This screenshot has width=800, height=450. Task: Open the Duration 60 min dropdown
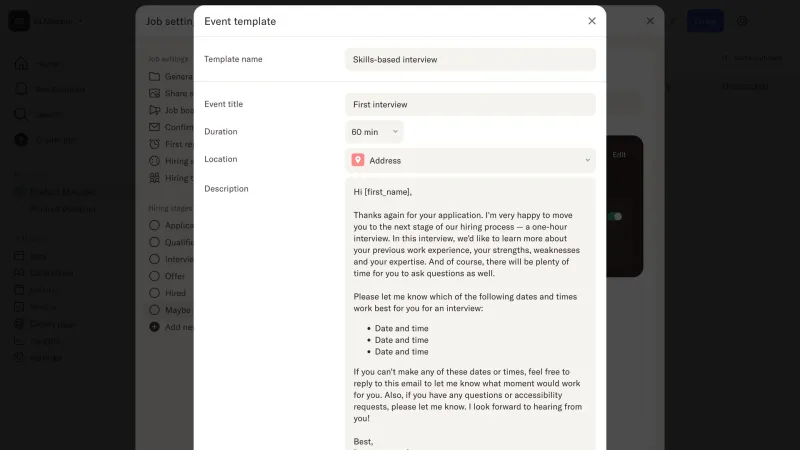tap(374, 132)
